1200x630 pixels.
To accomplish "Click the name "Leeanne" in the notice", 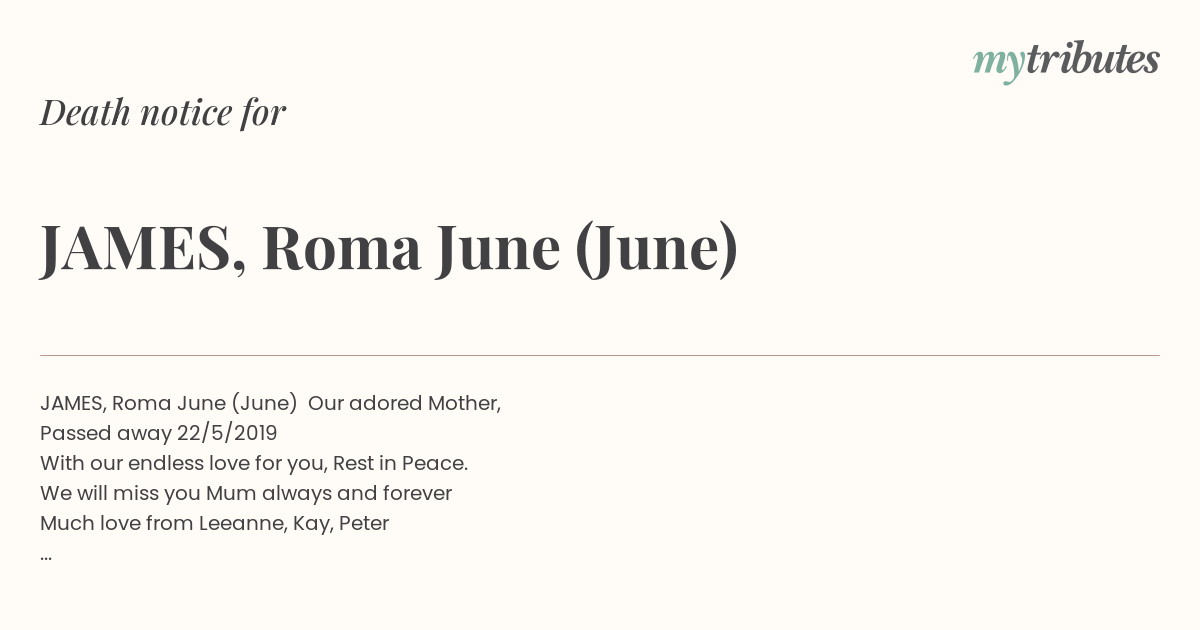I will pos(243,523).
